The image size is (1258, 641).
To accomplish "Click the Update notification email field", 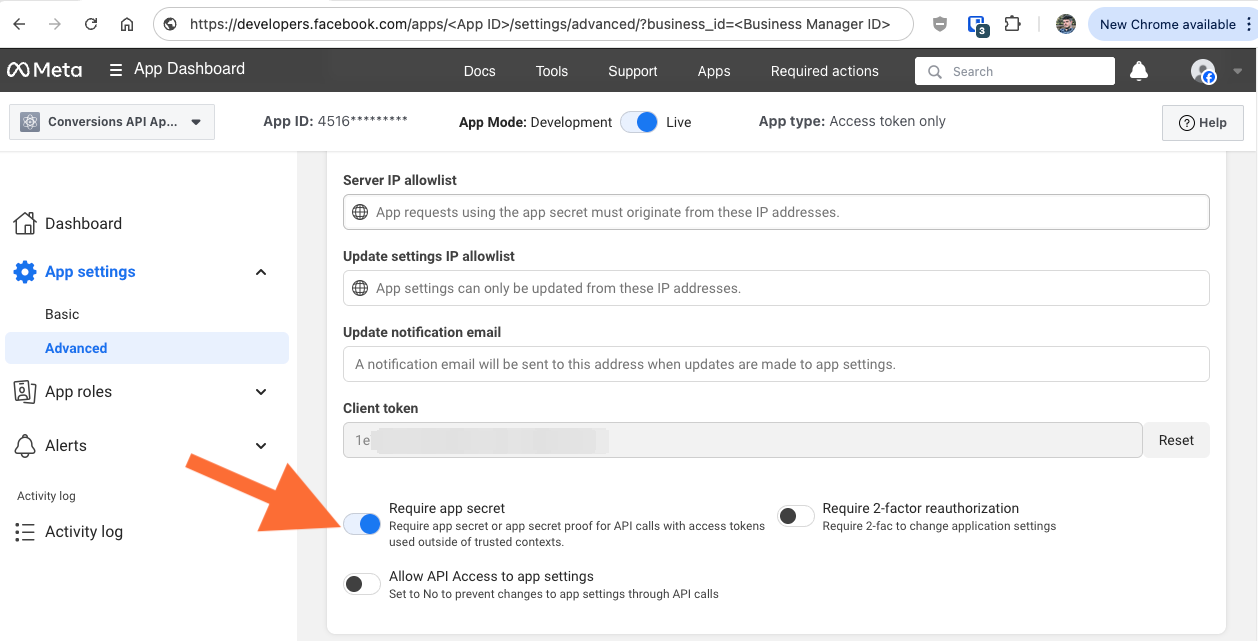I will 776,364.
